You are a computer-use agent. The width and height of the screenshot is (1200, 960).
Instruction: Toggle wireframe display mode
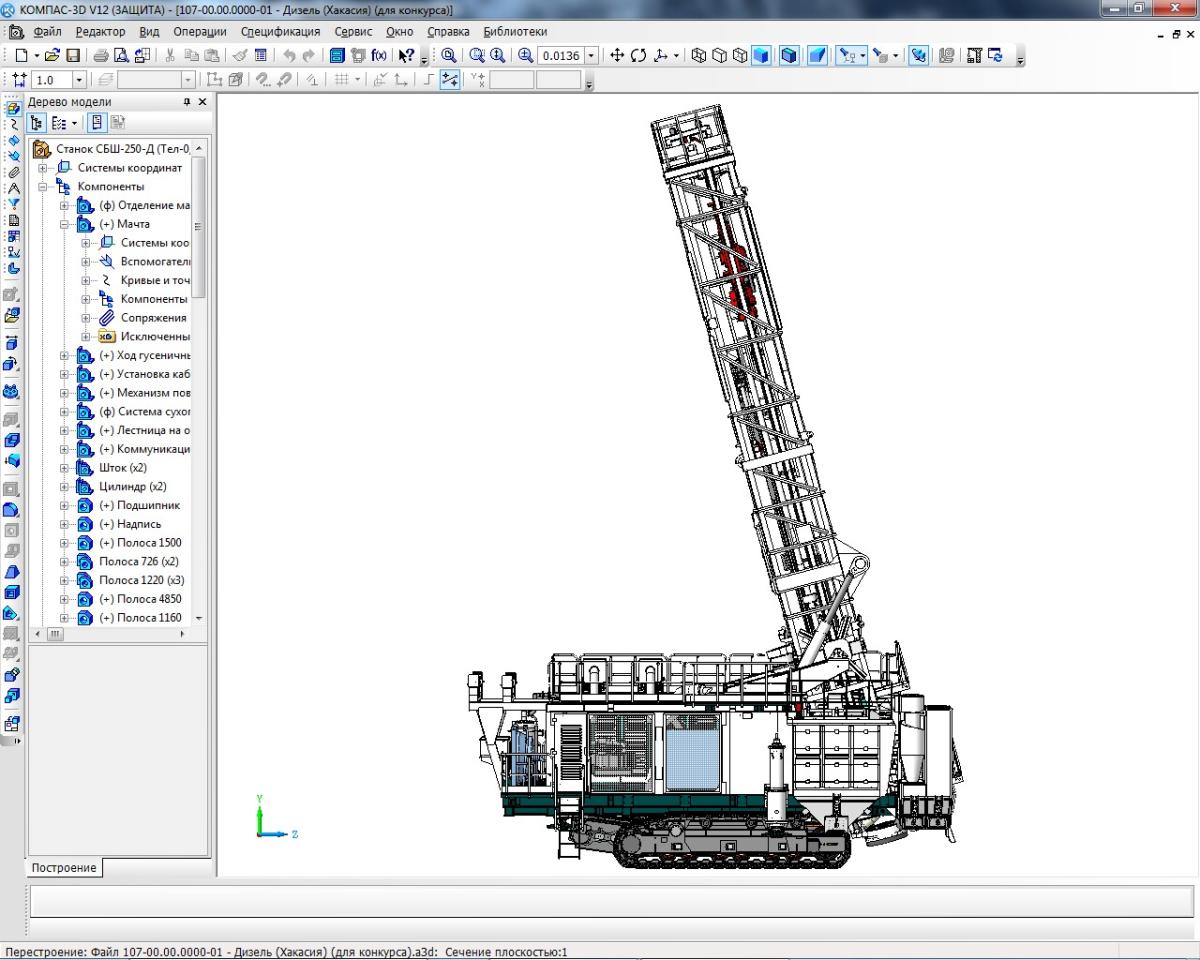click(698, 56)
